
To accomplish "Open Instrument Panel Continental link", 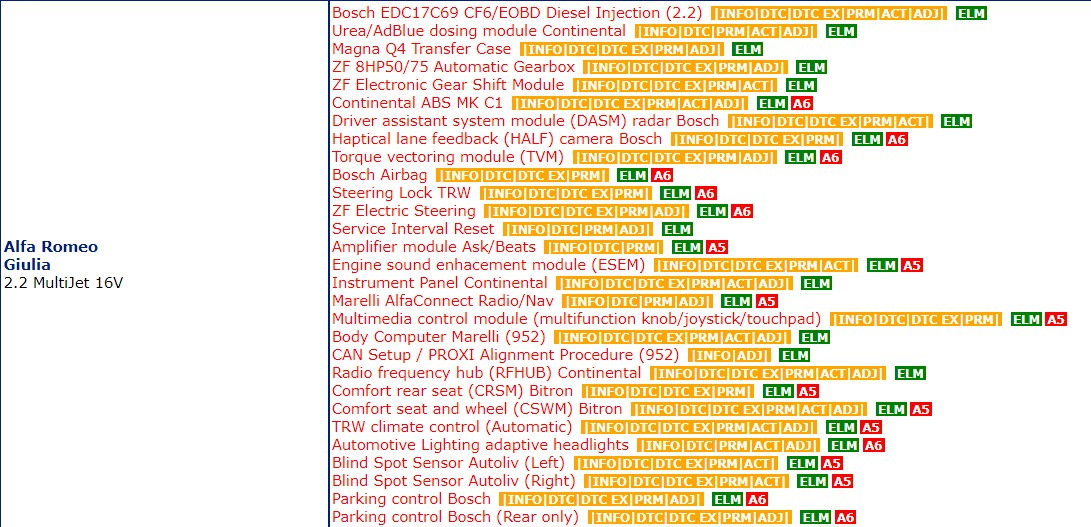I will point(440,283).
